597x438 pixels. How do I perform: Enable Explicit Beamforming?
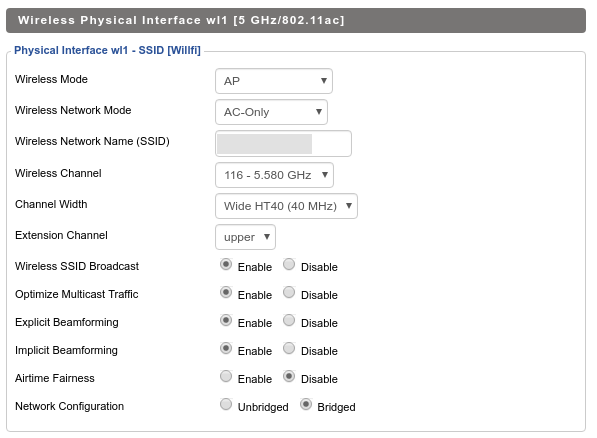click(226, 320)
